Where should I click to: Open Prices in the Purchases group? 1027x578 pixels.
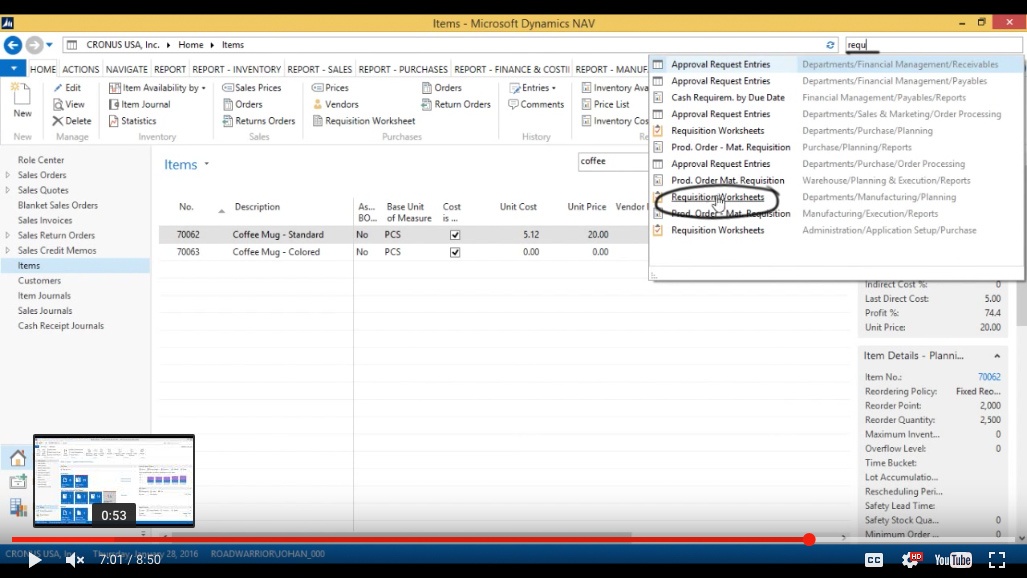point(330,87)
